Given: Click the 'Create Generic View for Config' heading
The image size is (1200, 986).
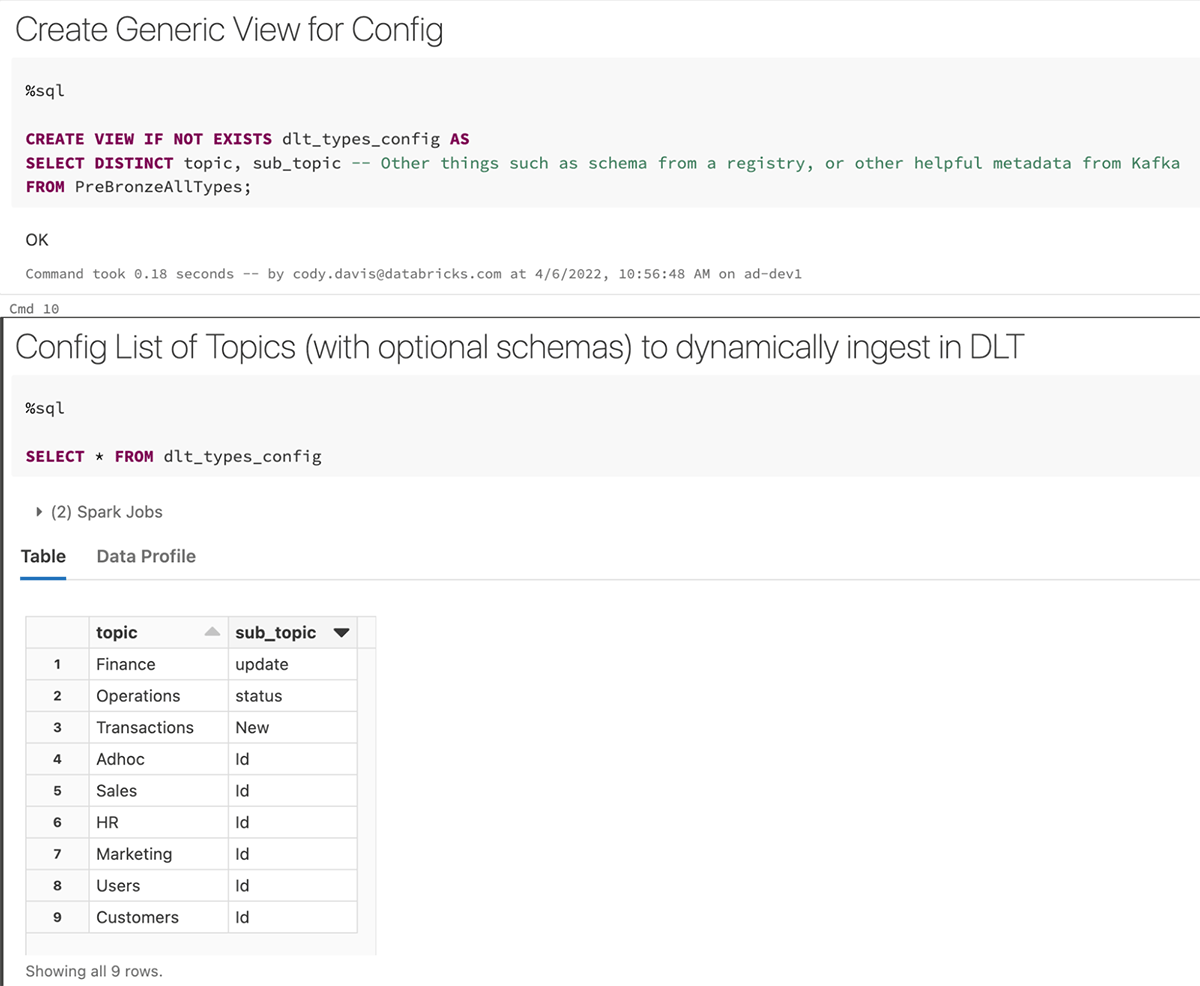Looking at the screenshot, I should coord(229,30).
